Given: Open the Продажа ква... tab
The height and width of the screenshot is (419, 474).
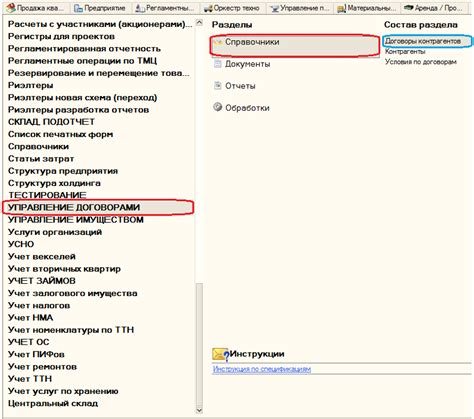Looking at the screenshot, I should click(36, 8).
